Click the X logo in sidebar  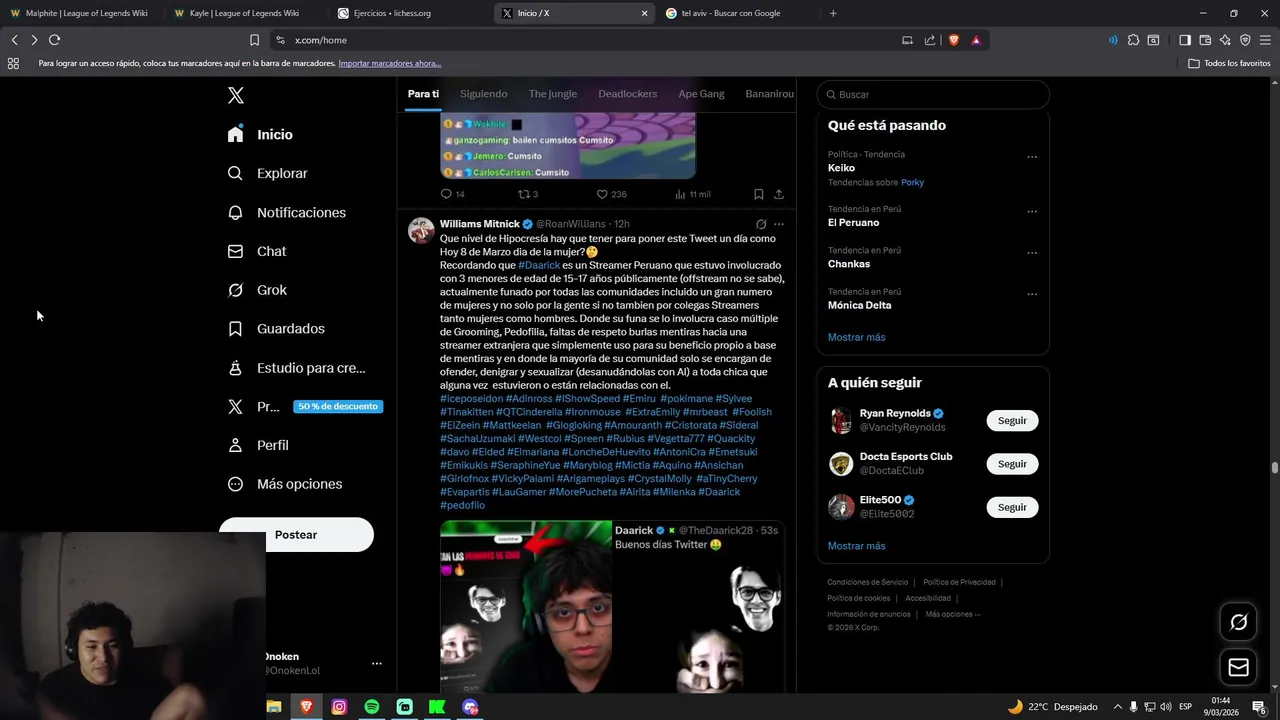click(x=236, y=95)
